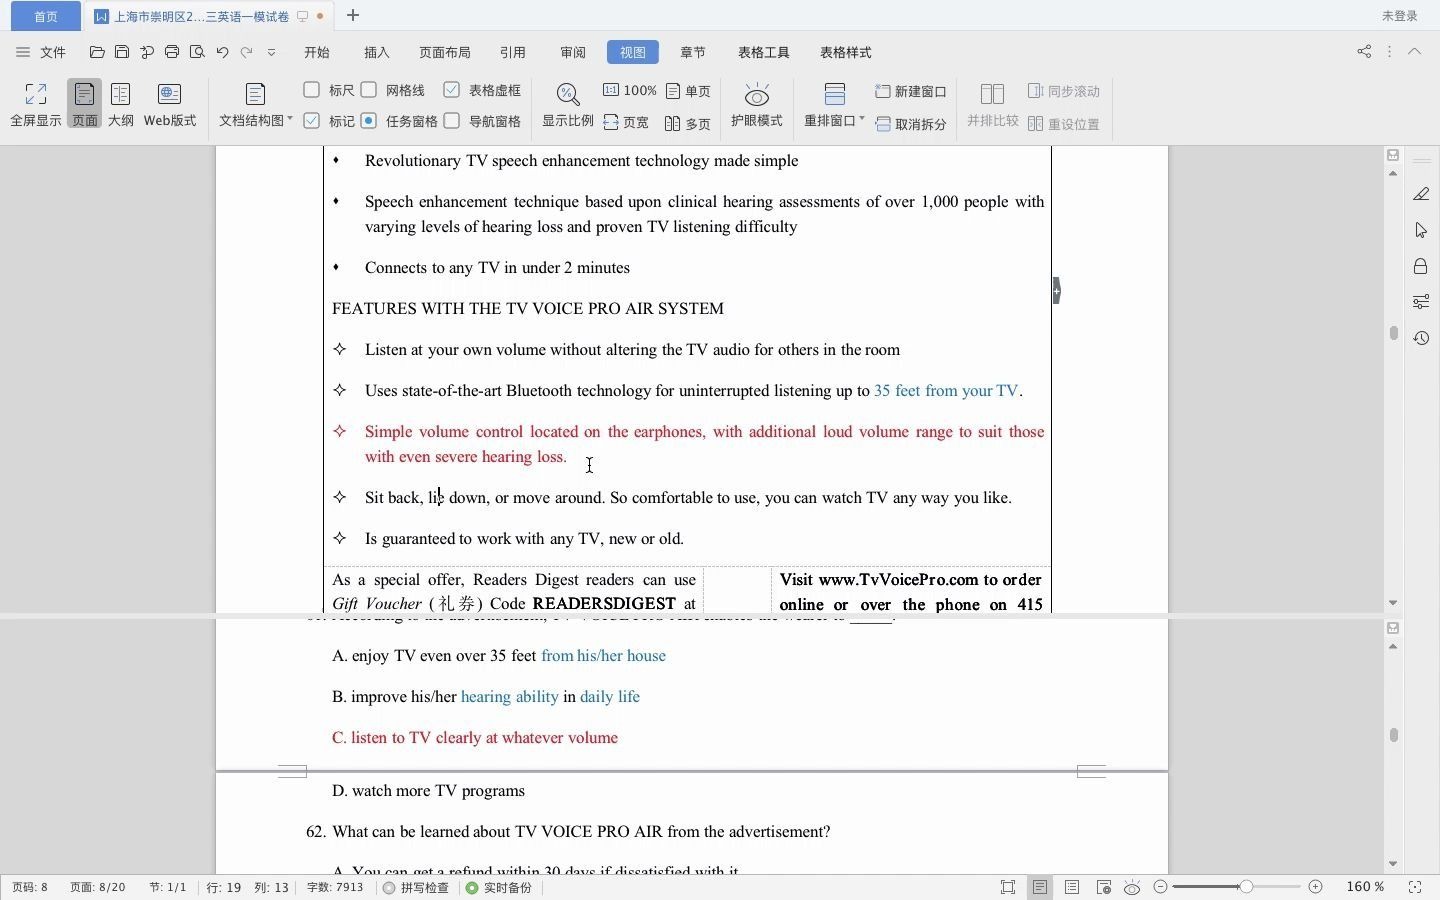This screenshot has height=900, width=1440.
Task: Enable eye protection mode (护眼模式)
Action: [757, 105]
